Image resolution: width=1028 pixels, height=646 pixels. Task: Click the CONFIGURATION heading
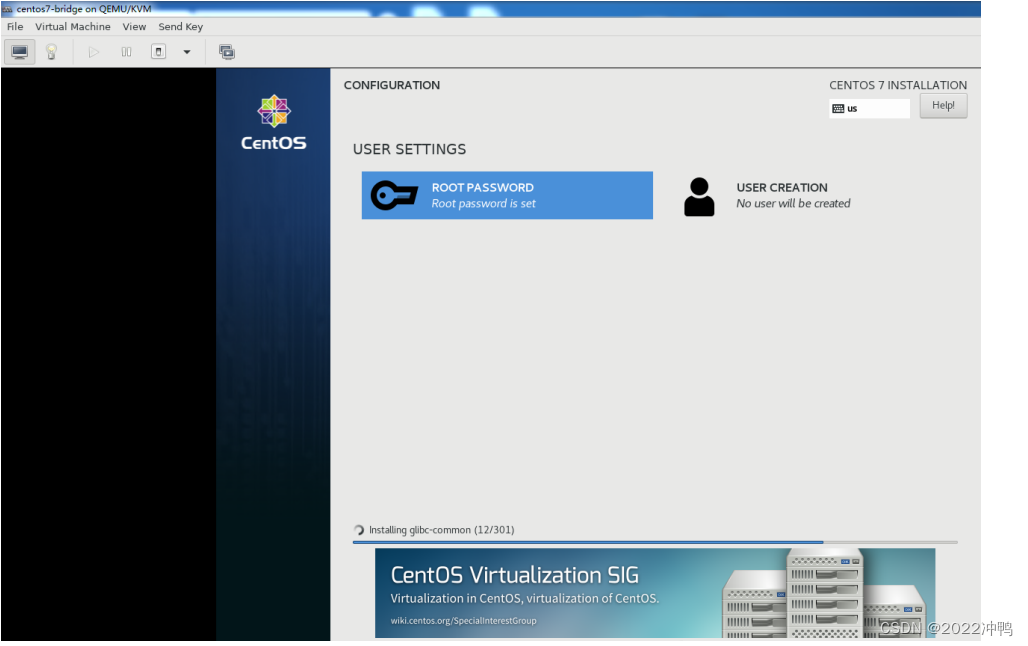coord(392,85)
